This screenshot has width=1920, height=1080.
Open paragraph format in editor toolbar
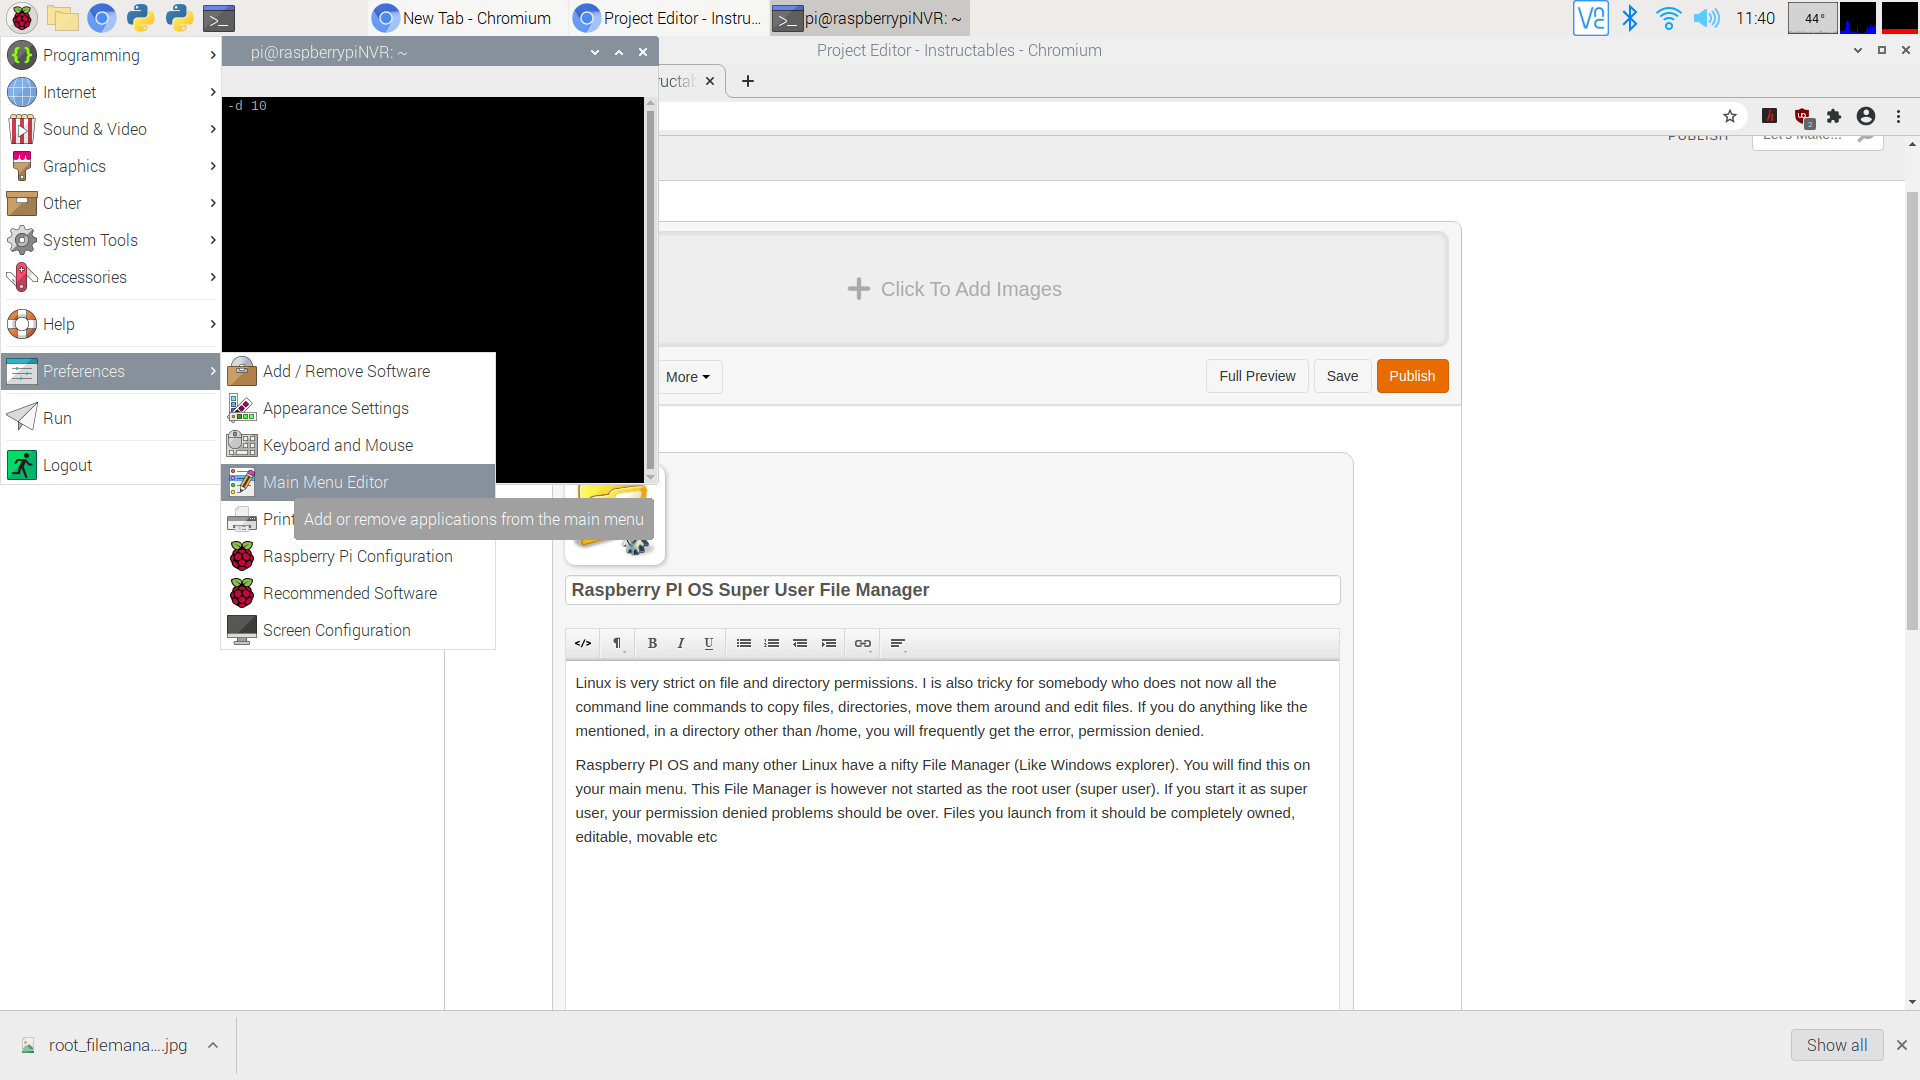point(618,643)
